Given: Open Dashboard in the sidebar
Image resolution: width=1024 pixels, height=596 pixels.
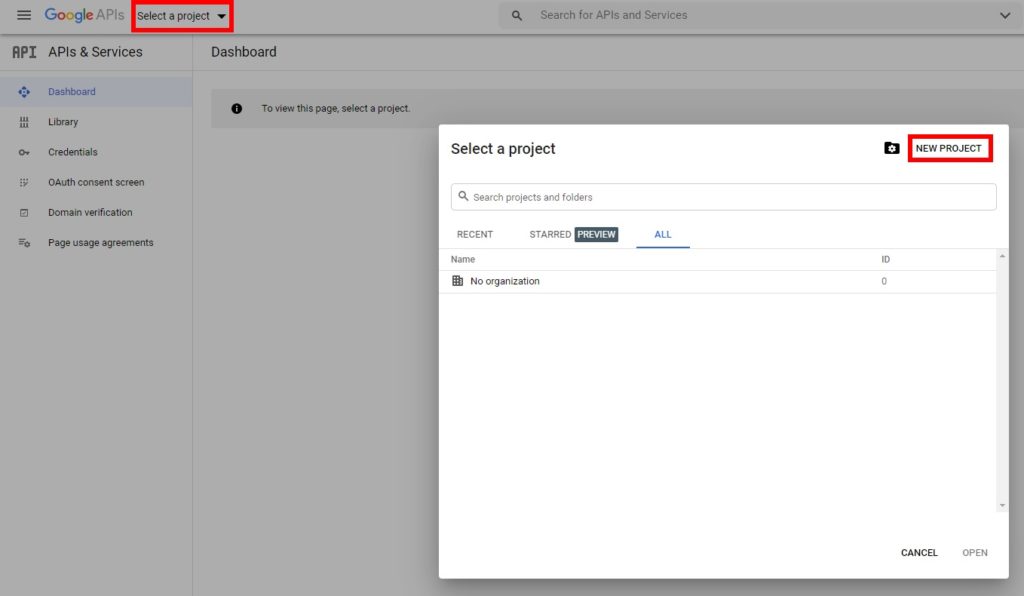Looking at the screenshot, I should [x=96, y=92].
